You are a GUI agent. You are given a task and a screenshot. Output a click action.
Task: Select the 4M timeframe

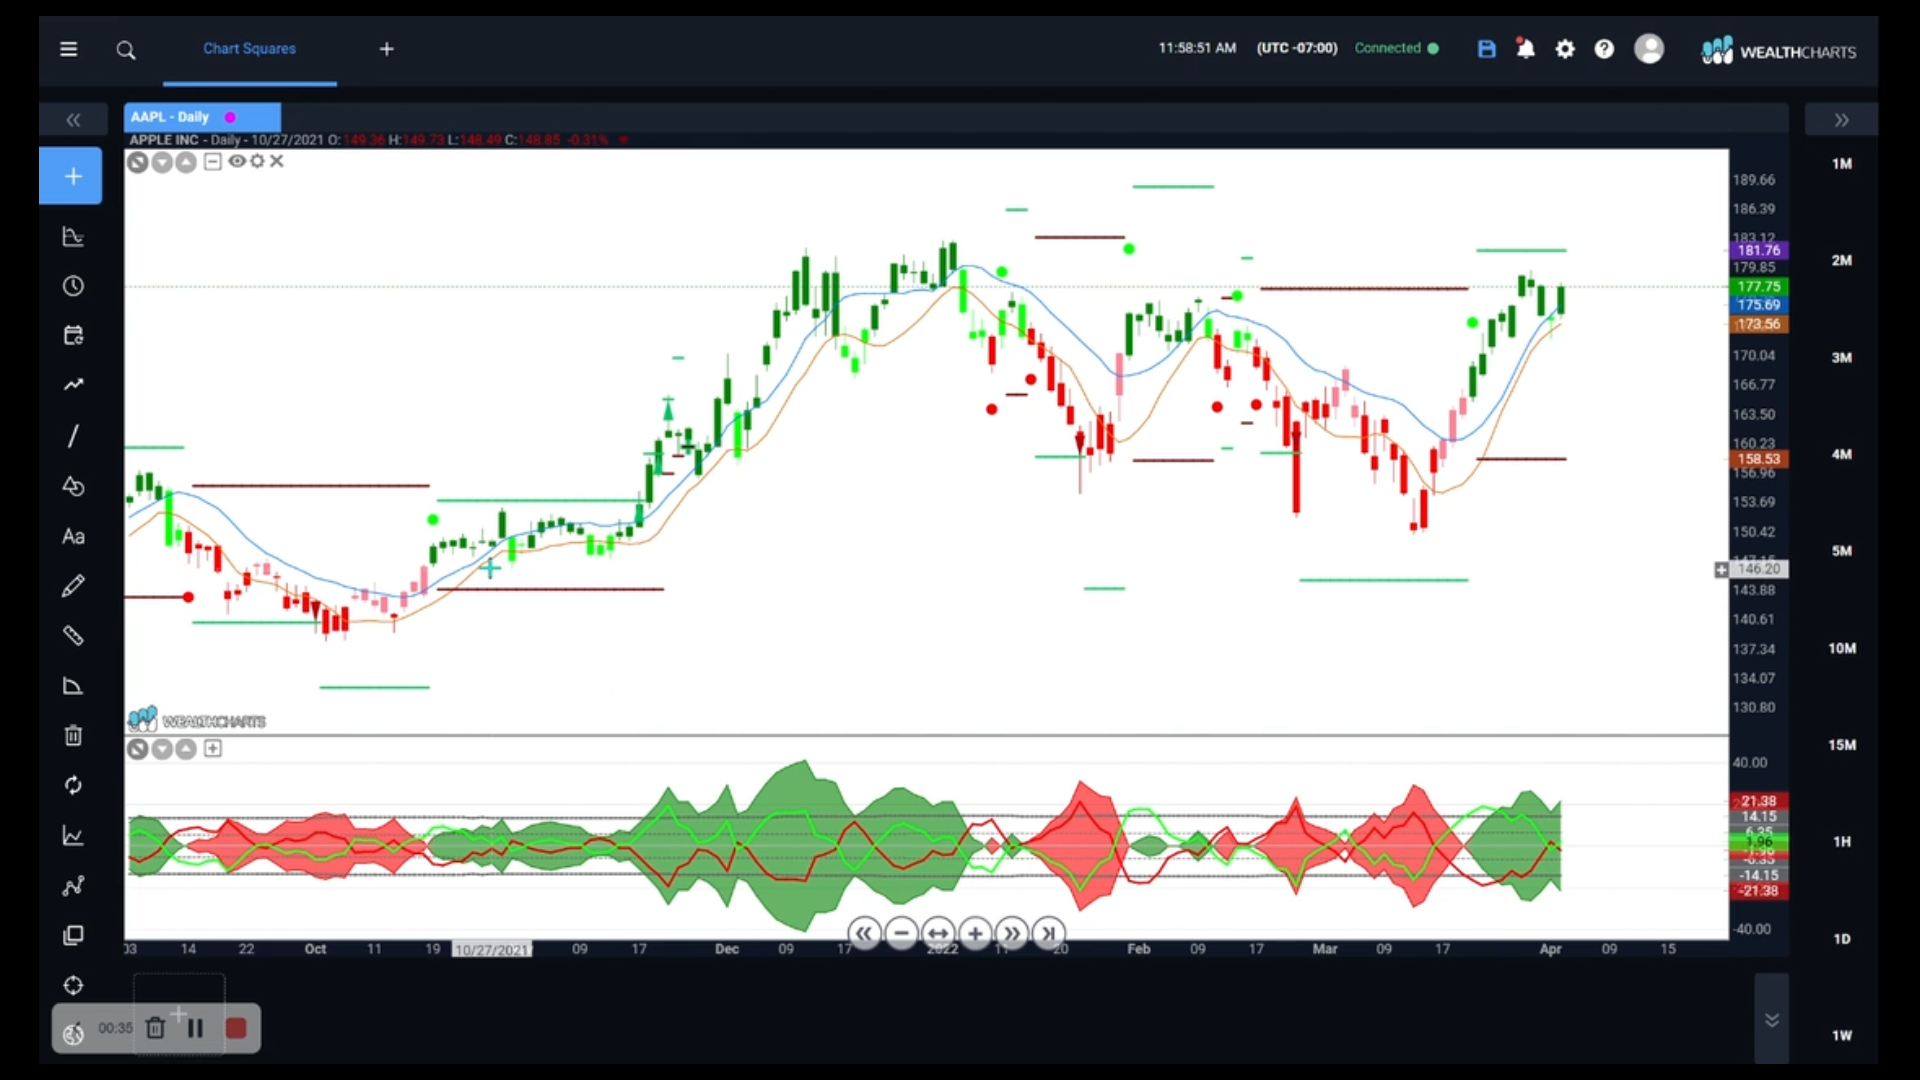tap(1842, 455)
